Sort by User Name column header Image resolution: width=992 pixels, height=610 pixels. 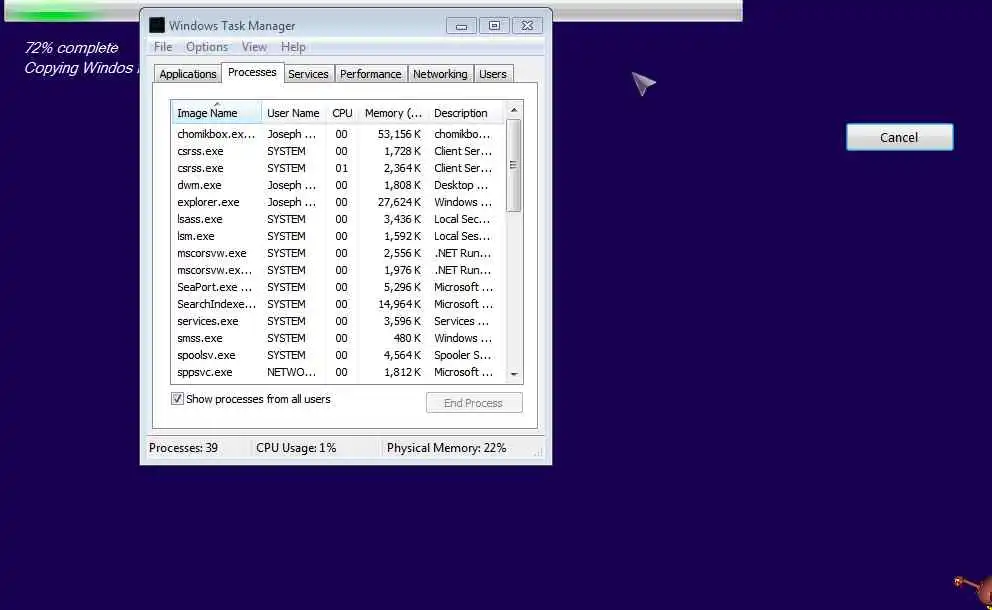click(293, 113)
